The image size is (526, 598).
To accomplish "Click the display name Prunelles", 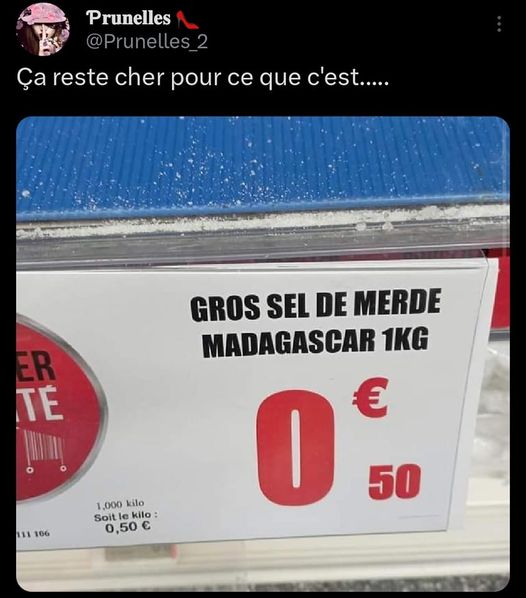I will click(128, 18).
